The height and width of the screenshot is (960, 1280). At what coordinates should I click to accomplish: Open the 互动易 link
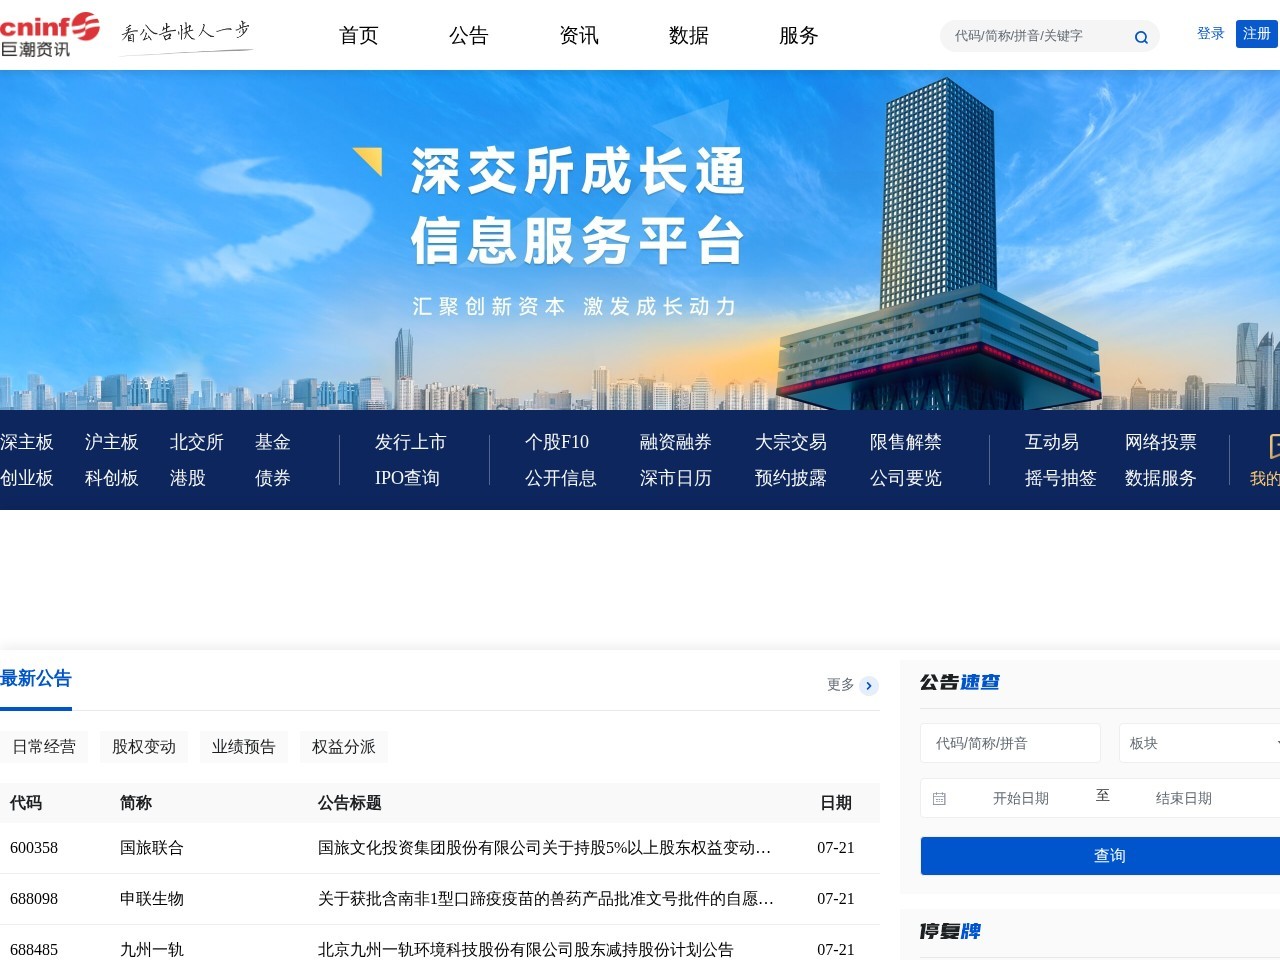click(x=1052, y=442)
